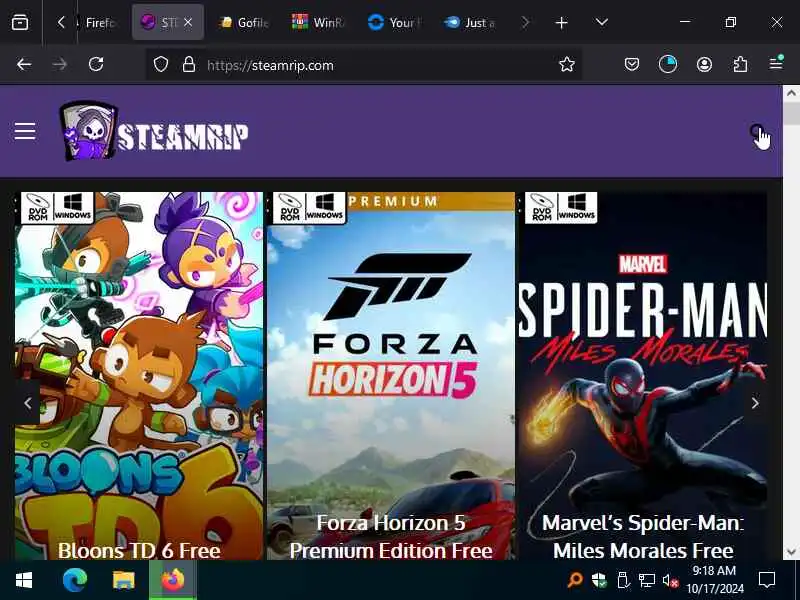The image size is (800, 600).
Task: Go to the previous slide in the carousel
Action: click(28, 403)
